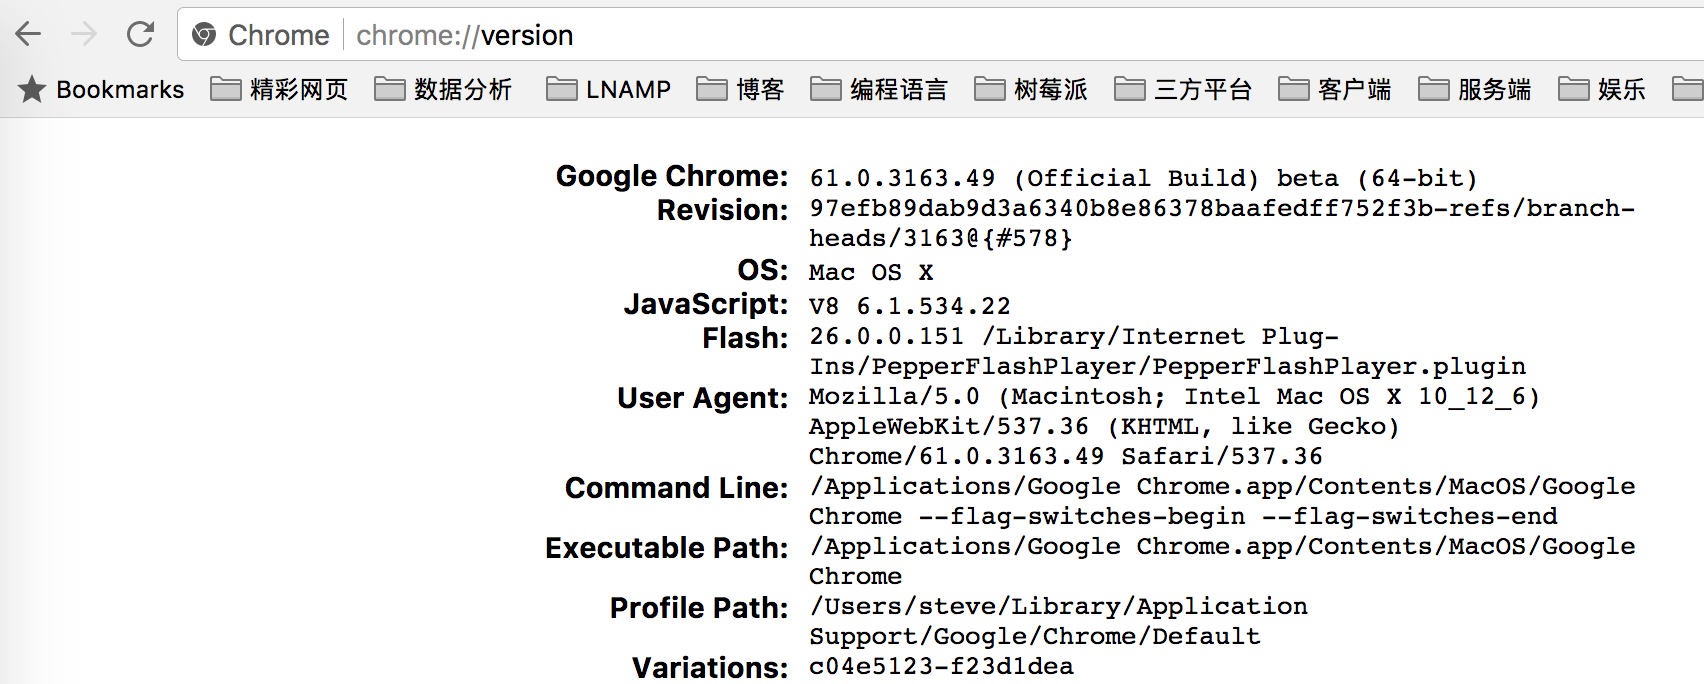This screenshot has width=1704, height=684.
Task: Click the Command Line: label
Action: 677,488
